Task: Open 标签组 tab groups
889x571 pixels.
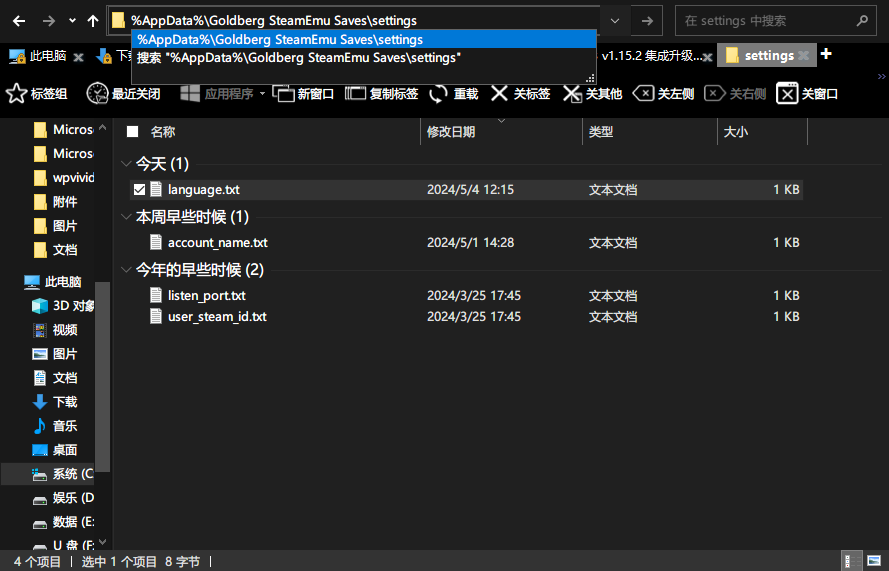Action: point(37,94)
